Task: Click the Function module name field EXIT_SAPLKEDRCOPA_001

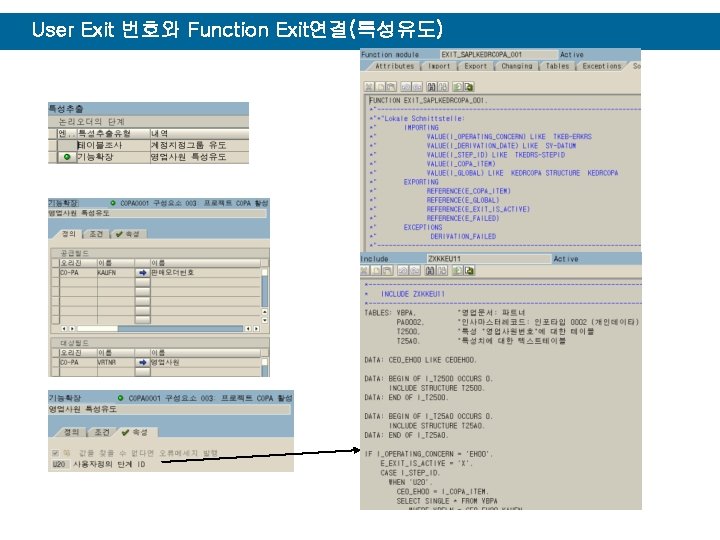Action: pos(499,54)
